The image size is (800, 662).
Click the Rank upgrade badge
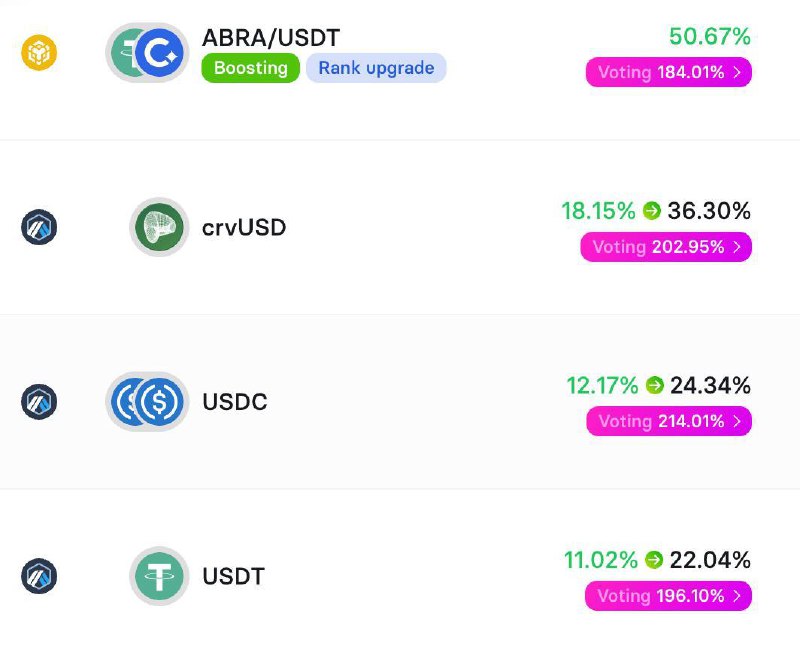377,68
